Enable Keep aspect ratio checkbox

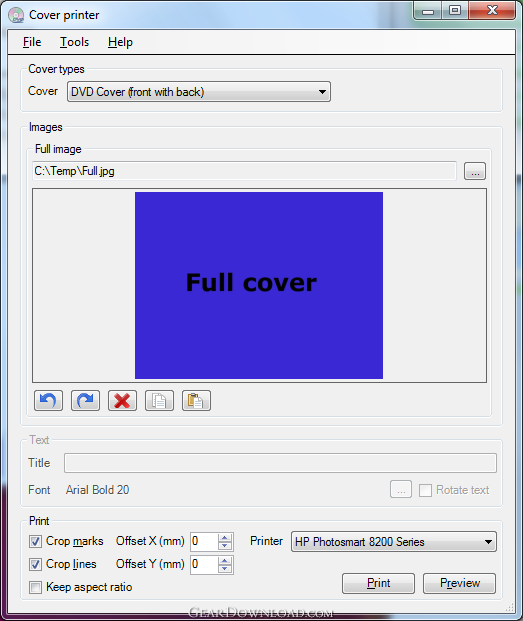[35, 587]
